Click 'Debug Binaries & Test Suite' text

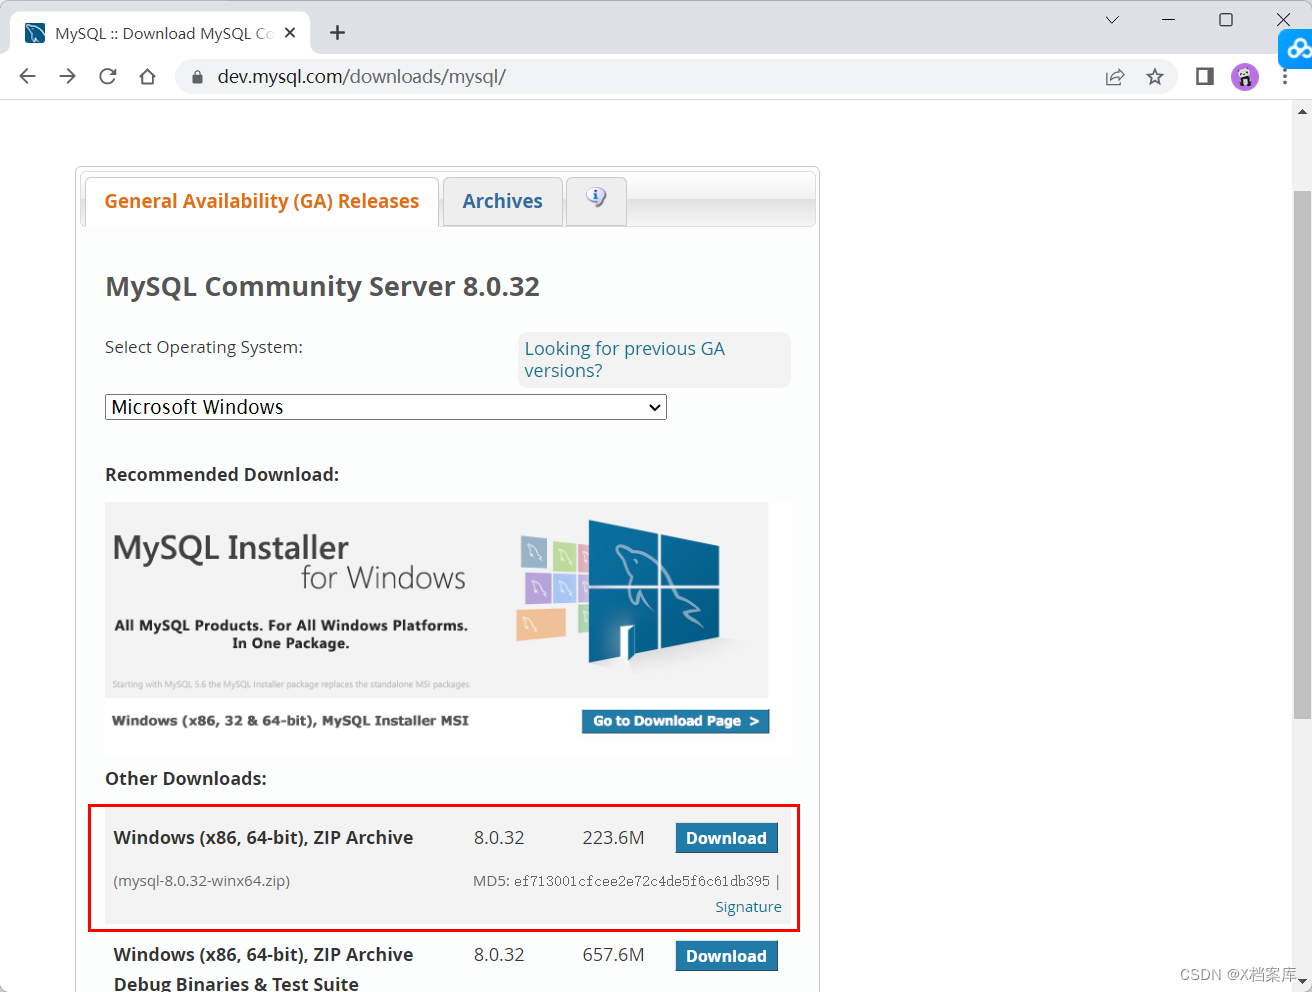(x=236, y=984)
